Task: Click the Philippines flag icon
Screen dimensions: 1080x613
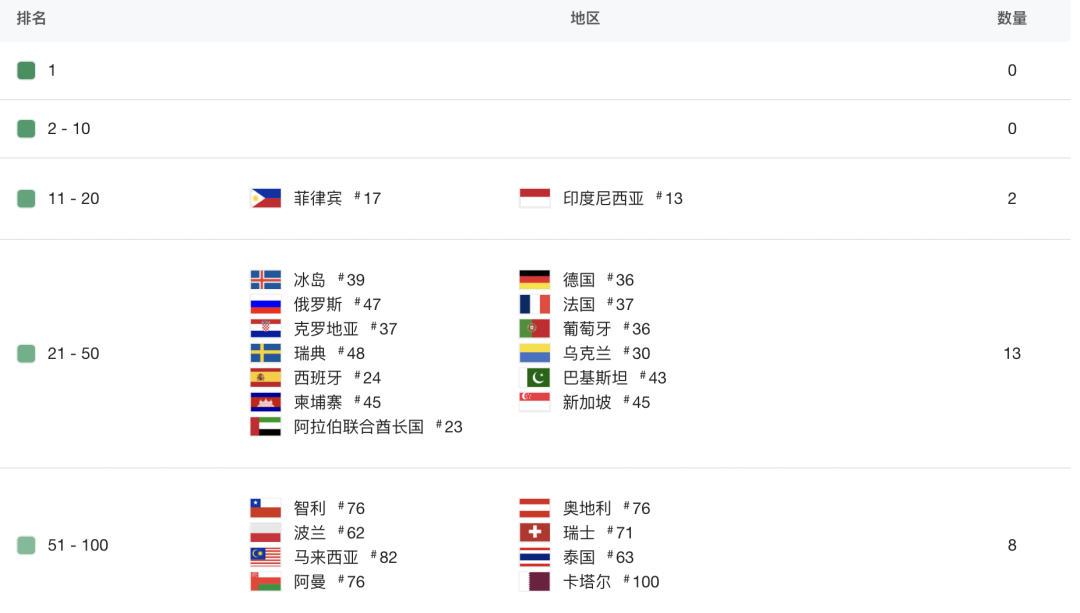Action: coord(265,198)
